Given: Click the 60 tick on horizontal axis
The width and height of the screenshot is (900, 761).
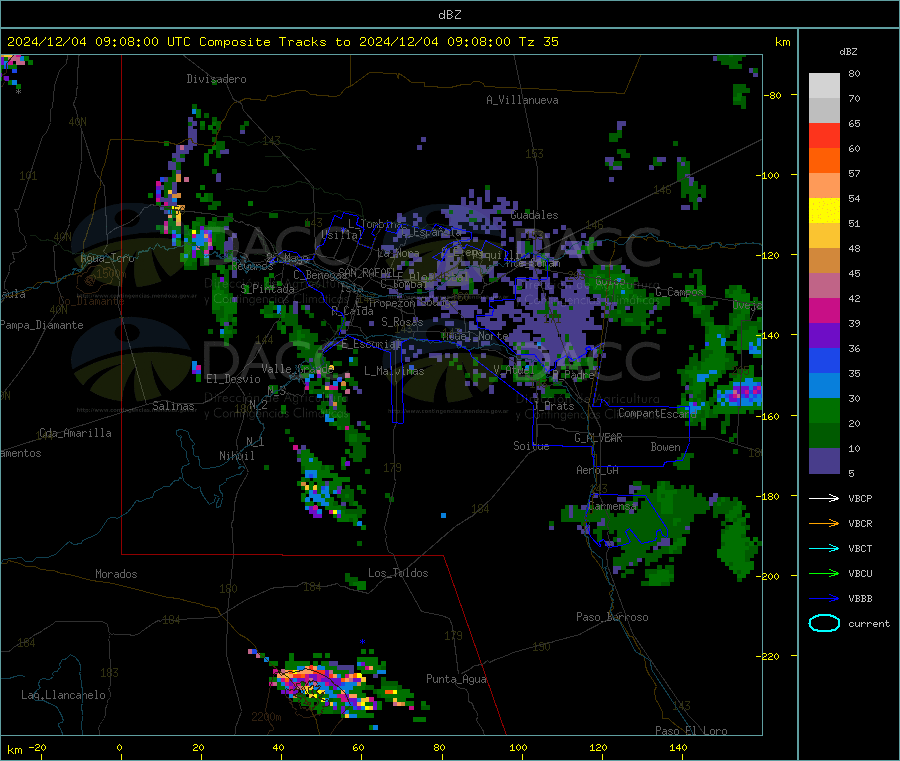Looking at the screenshot, I should 358,747.
